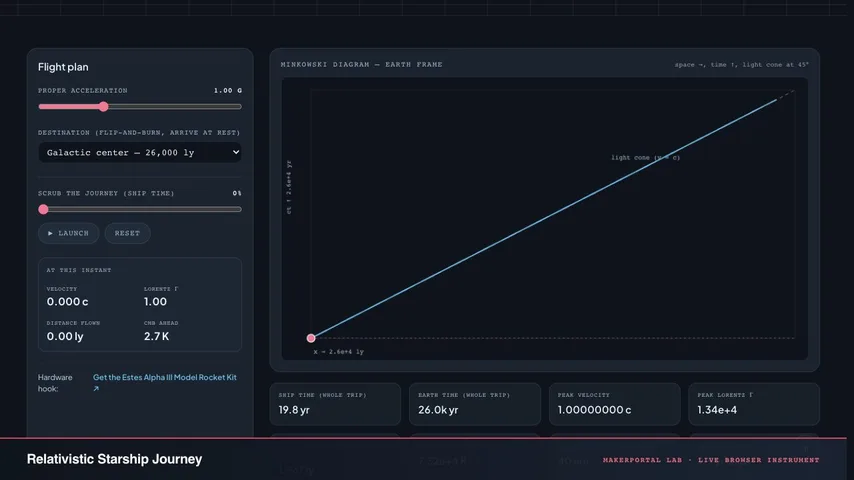Click the light cone label on diagram
This screenshot has height=480, width=854.
[x=645, y=157]
